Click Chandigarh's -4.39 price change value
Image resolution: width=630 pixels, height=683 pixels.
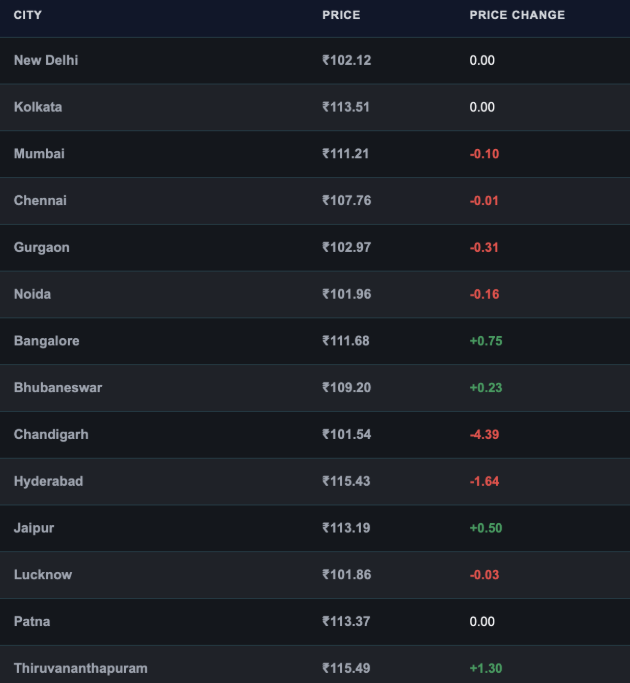pyautogui.click(x=484, y=434)
